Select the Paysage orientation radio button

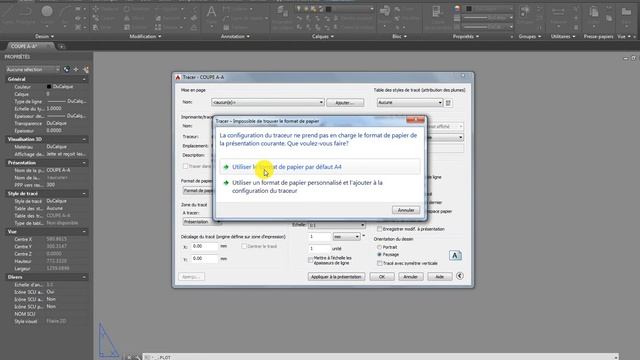click(379, 254)
